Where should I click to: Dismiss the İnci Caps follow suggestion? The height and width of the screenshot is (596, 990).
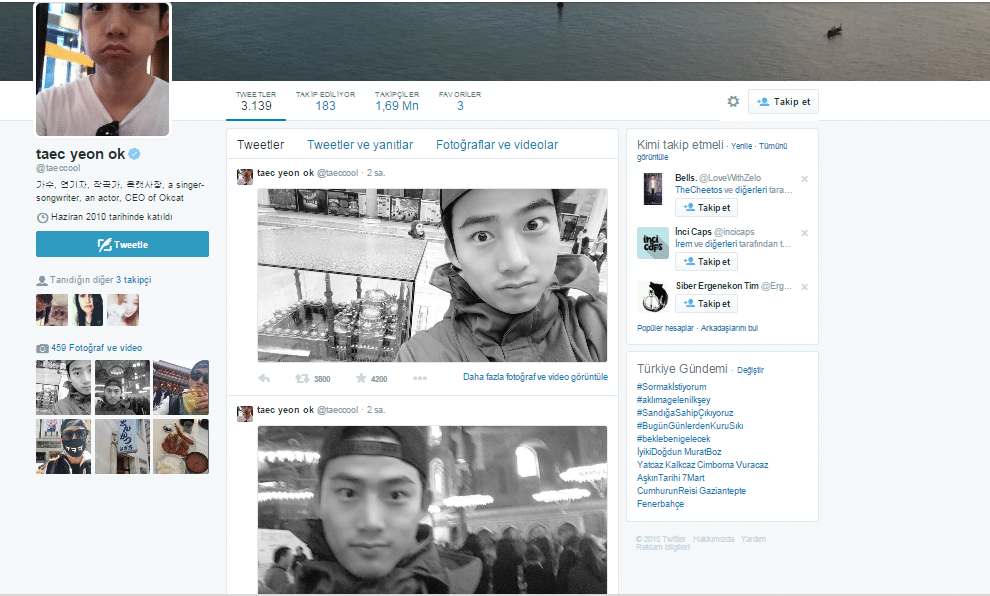(804, 233)
